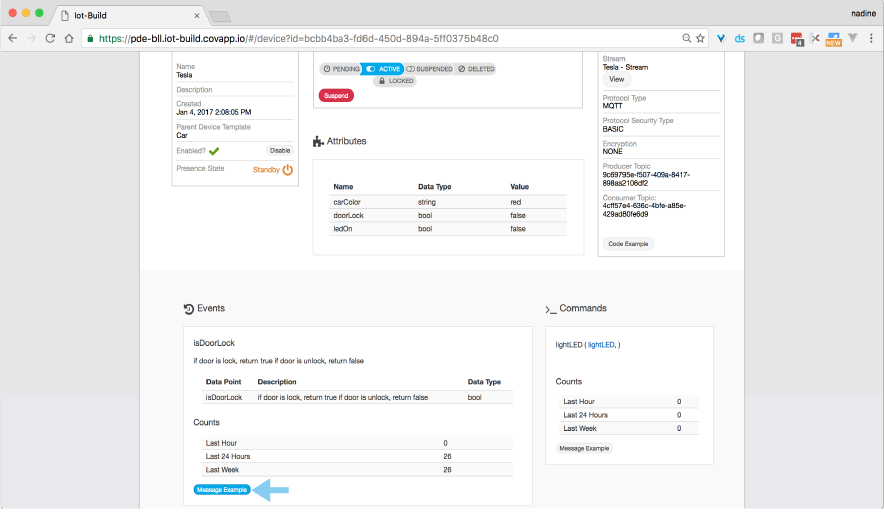Go to the browser home page icon

[x=69, y=38]
